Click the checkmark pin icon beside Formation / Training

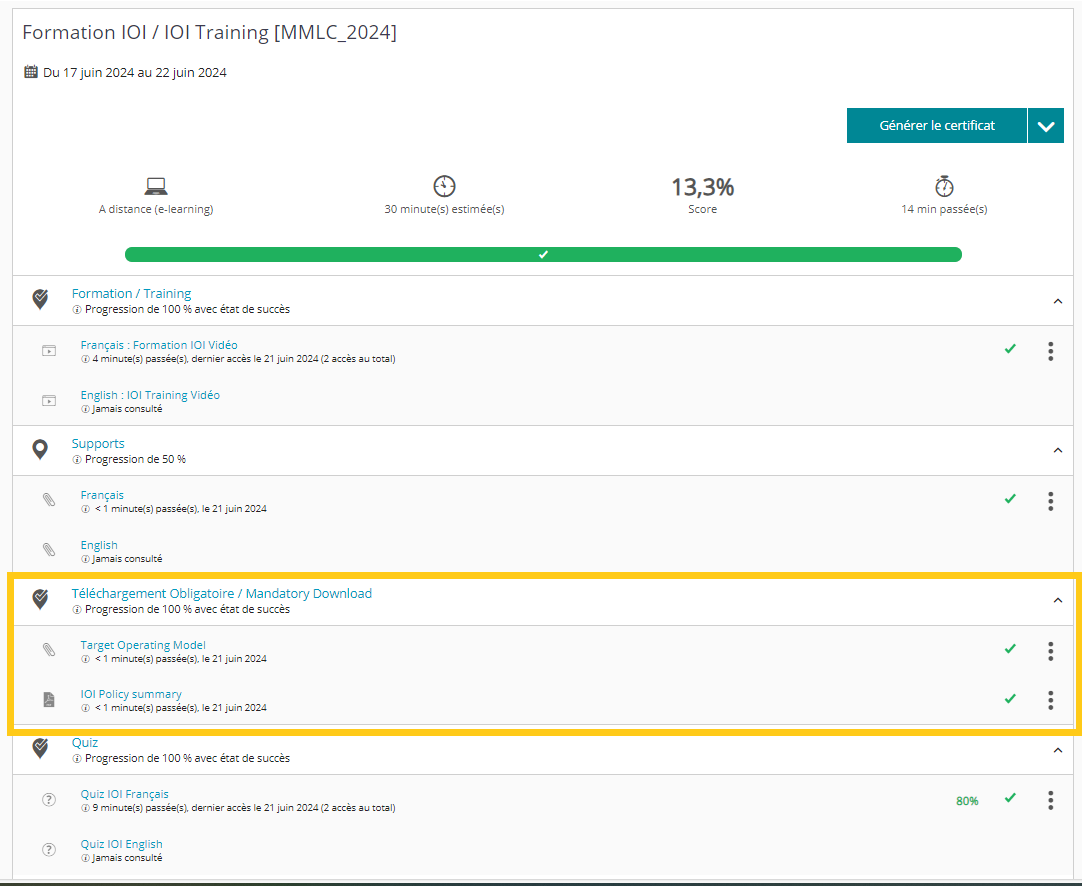click(x=41, y=299)
